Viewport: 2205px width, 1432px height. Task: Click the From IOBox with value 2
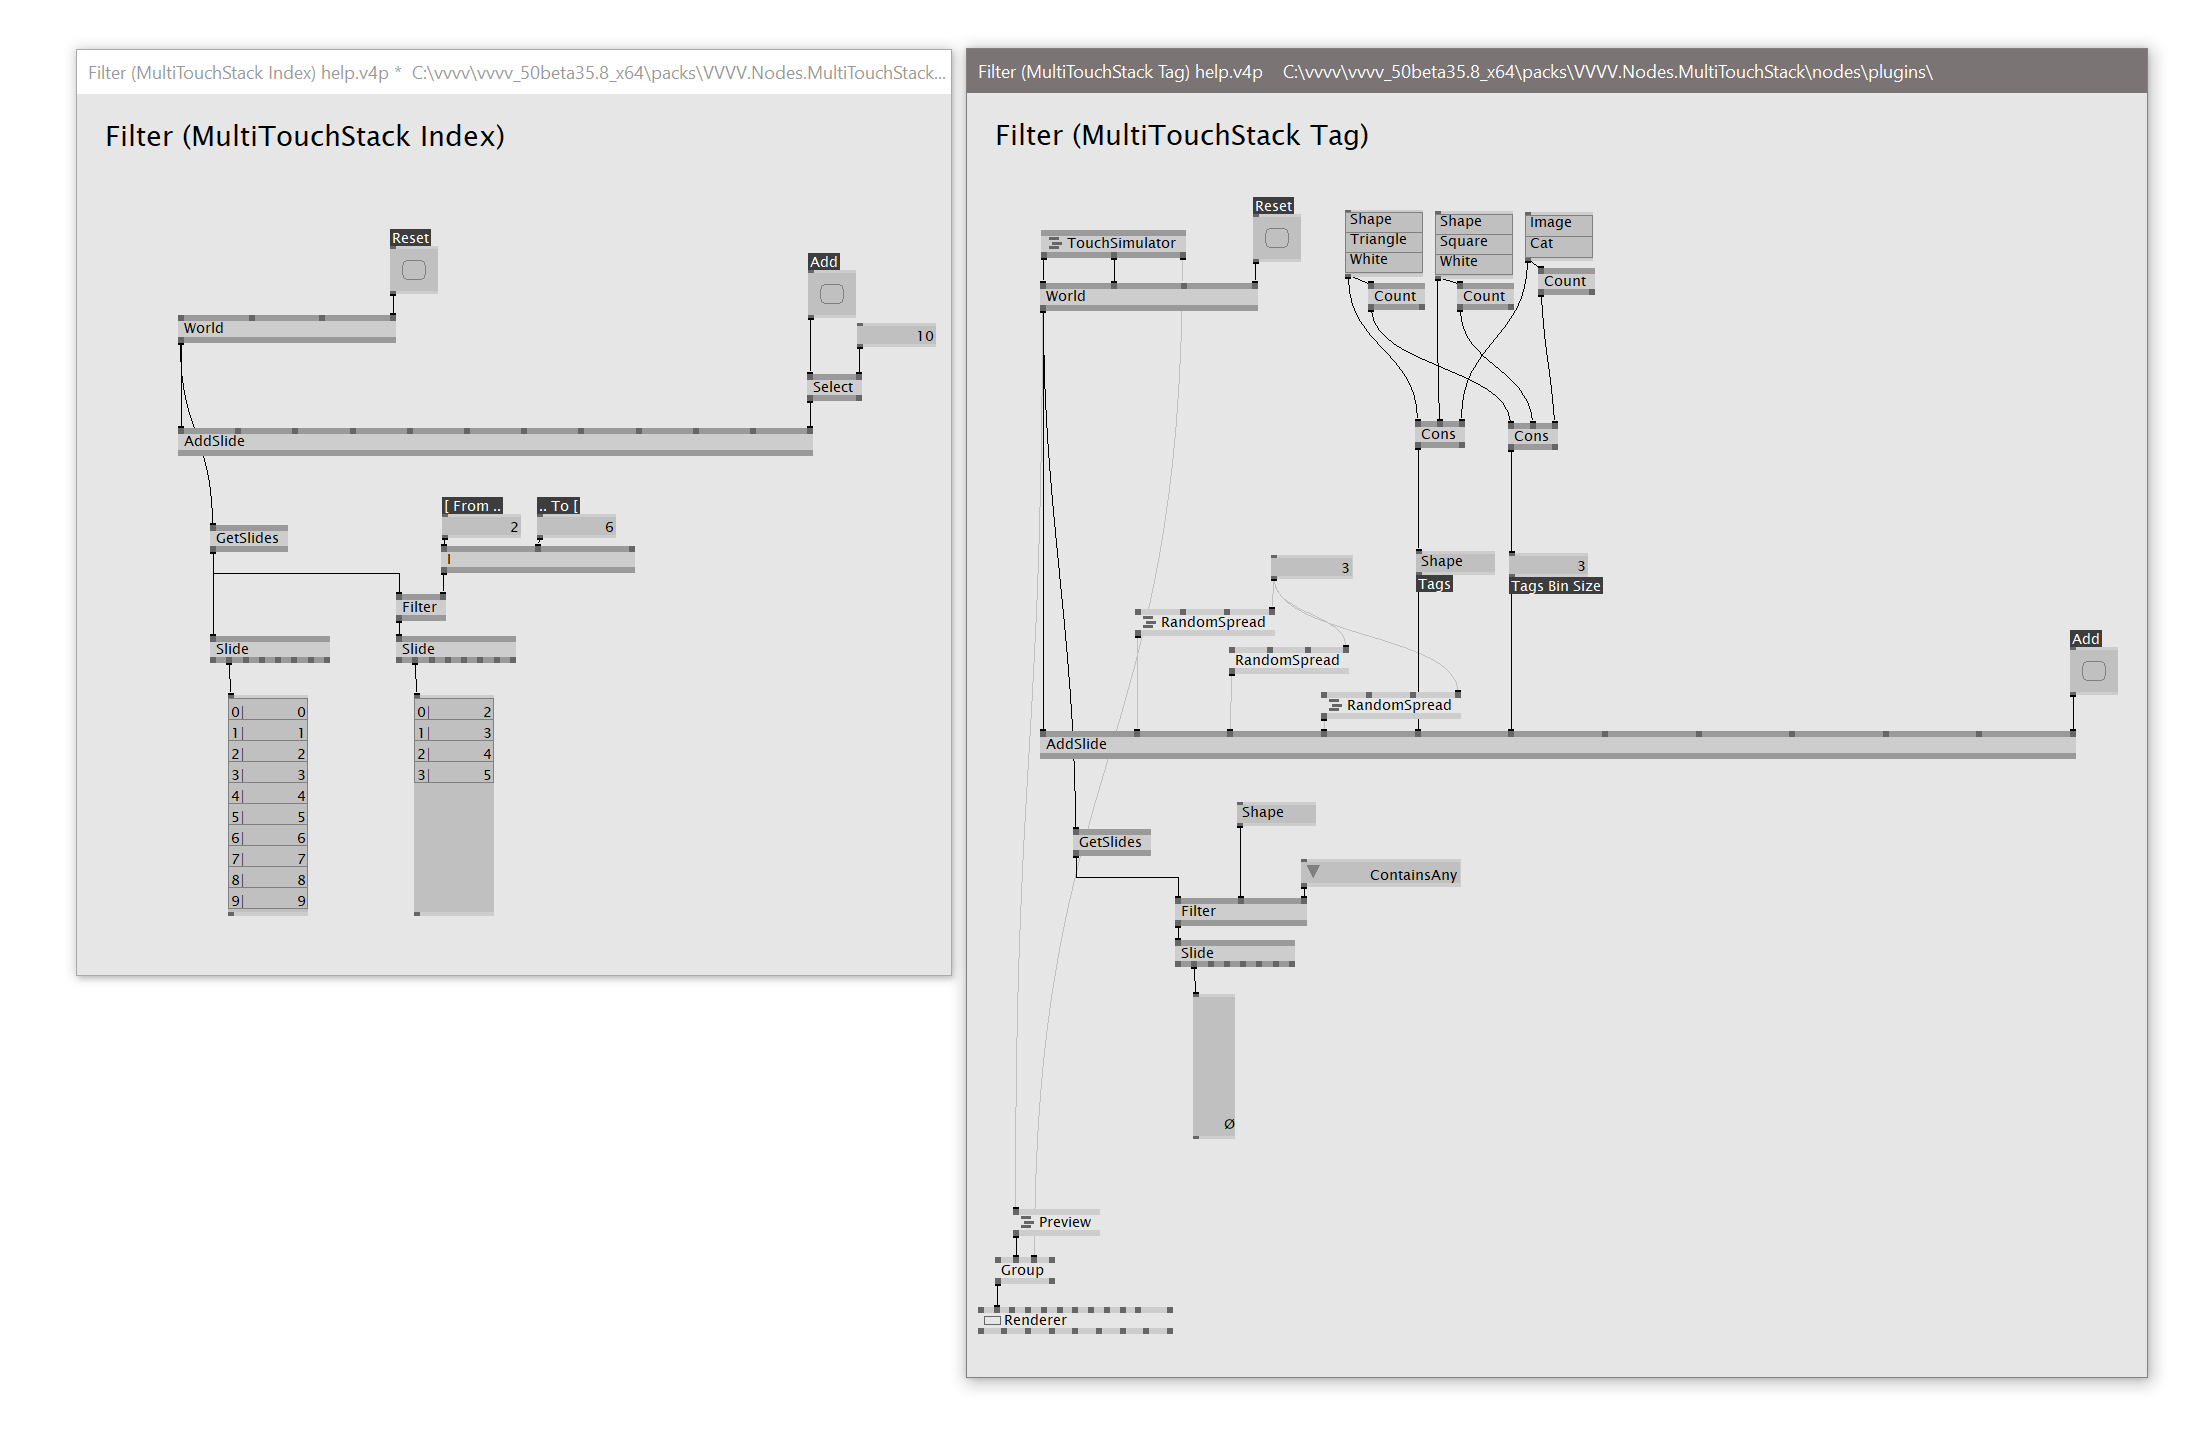pos(481,527)
